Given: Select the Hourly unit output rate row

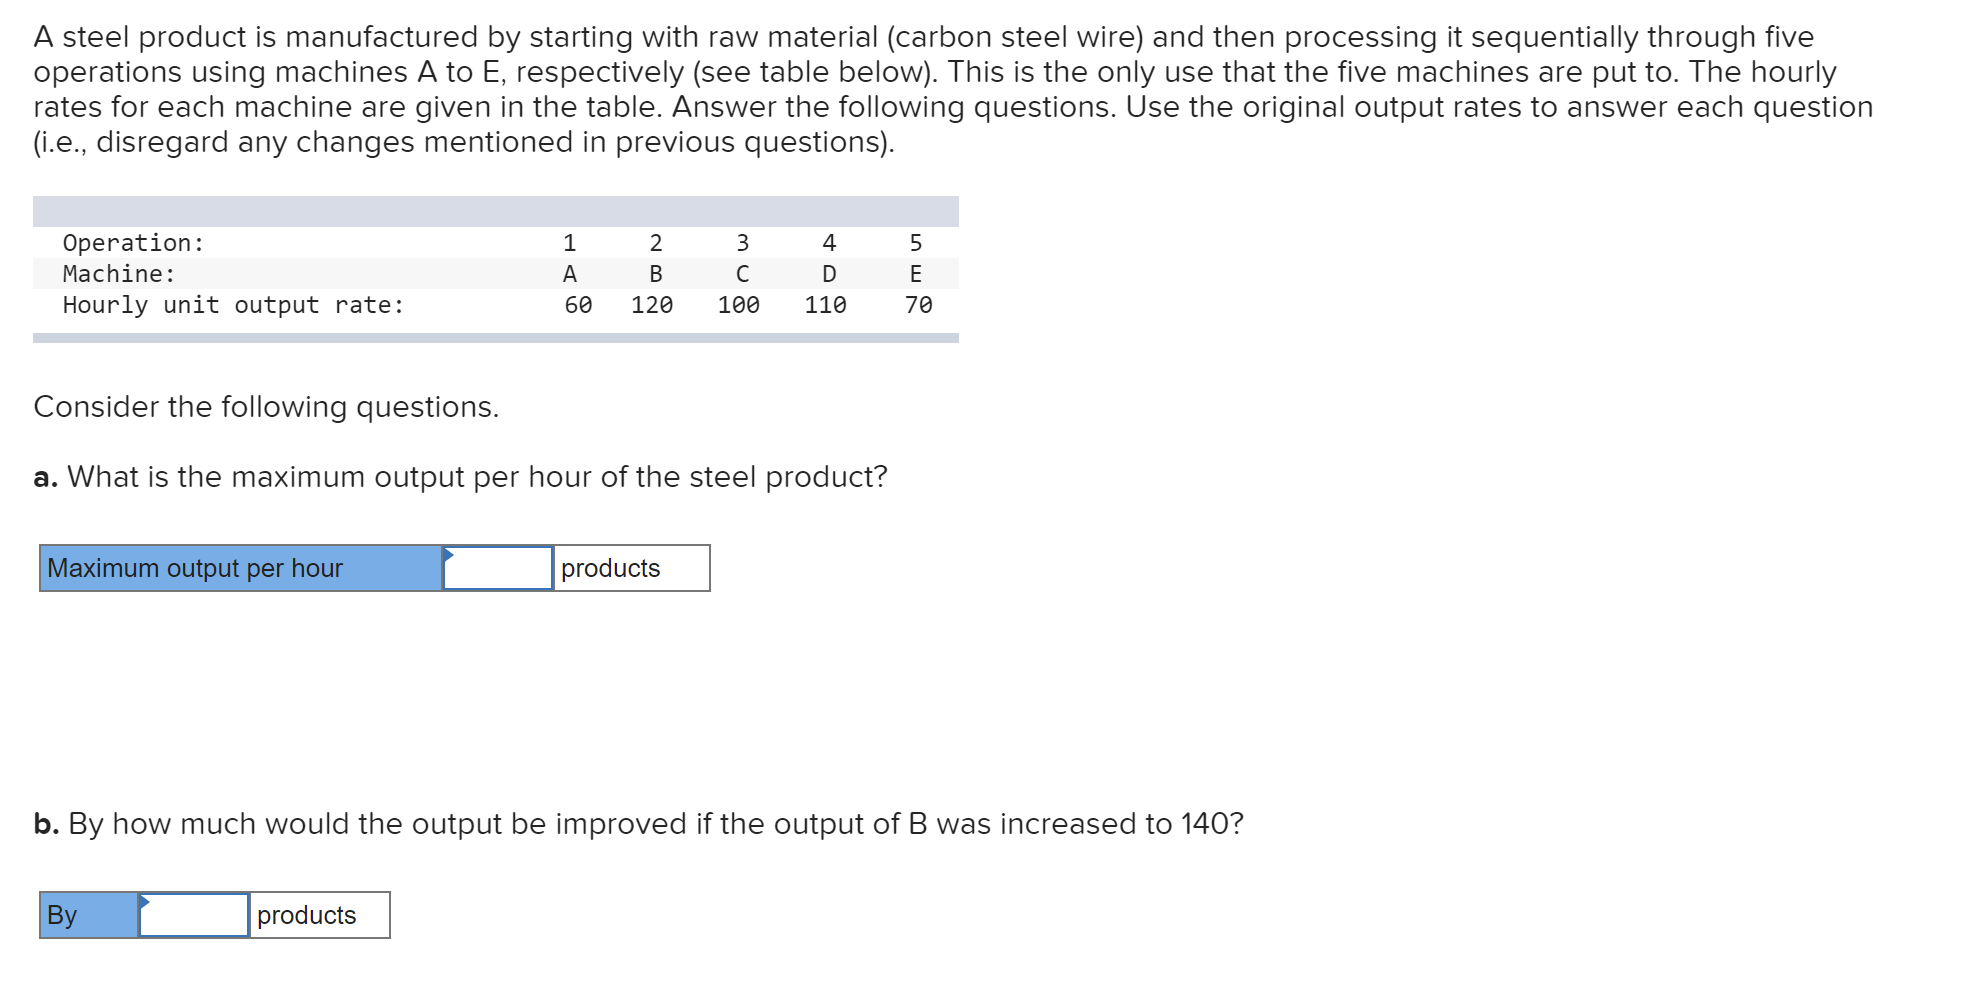Looking at the screenshot, I should pos(234,305).
